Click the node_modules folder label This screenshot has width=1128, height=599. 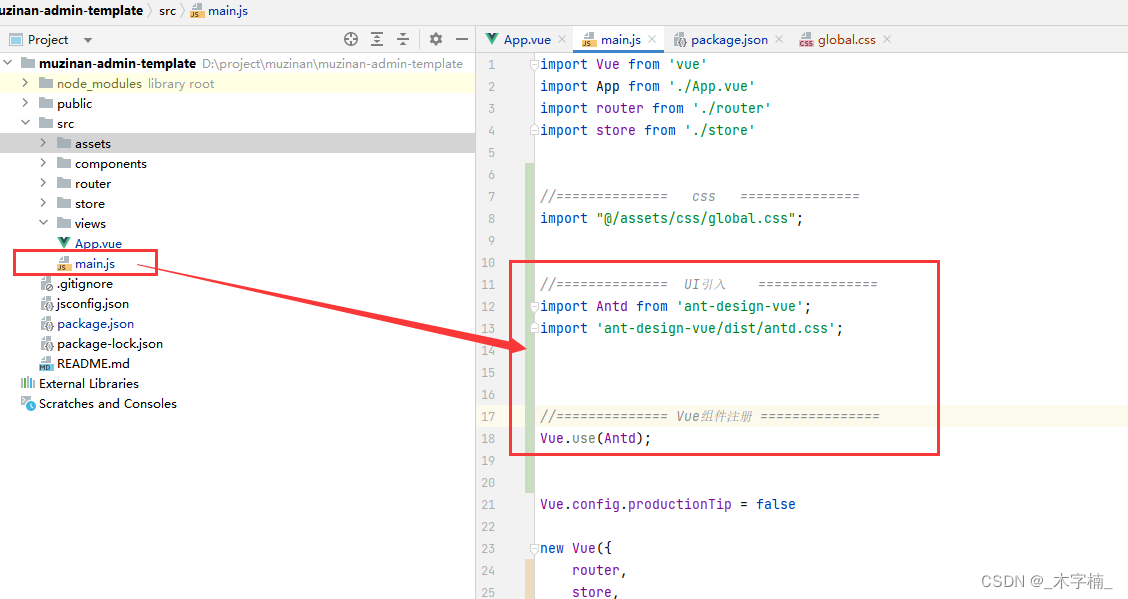coord(99,83)
